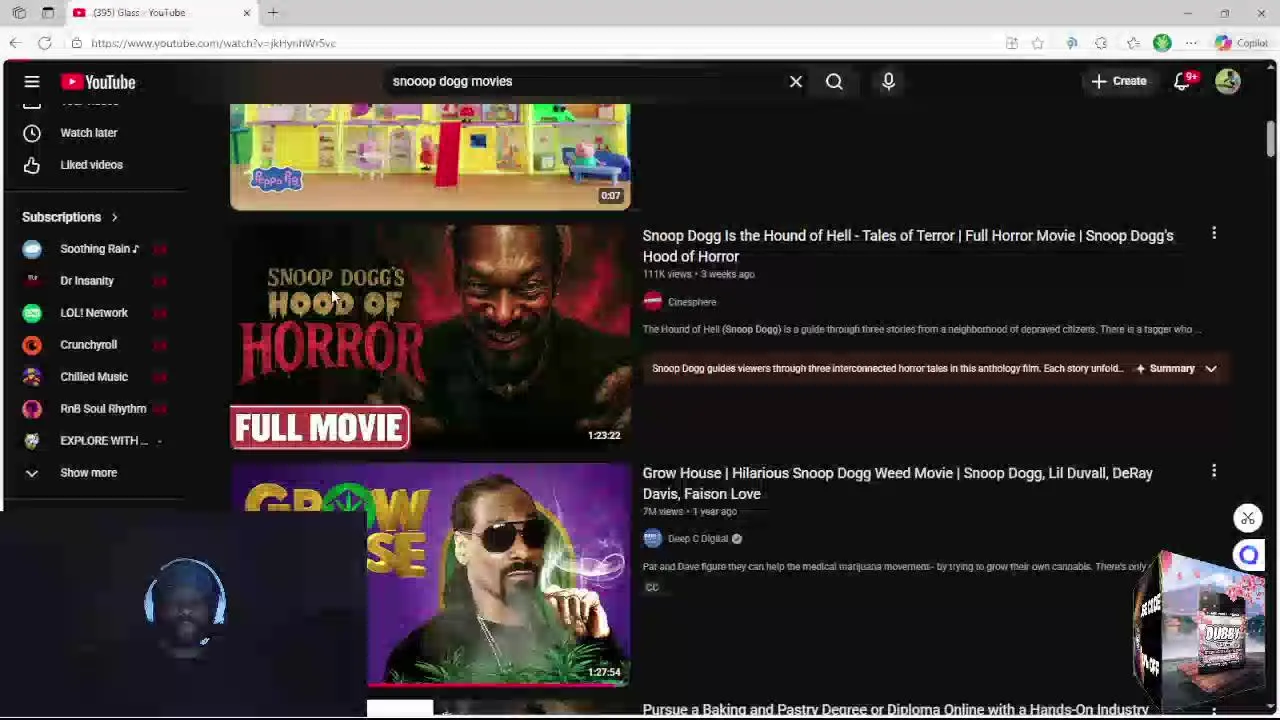Open a new browser tab
This screenshot has height=720, width=1280.
(273, 13)
